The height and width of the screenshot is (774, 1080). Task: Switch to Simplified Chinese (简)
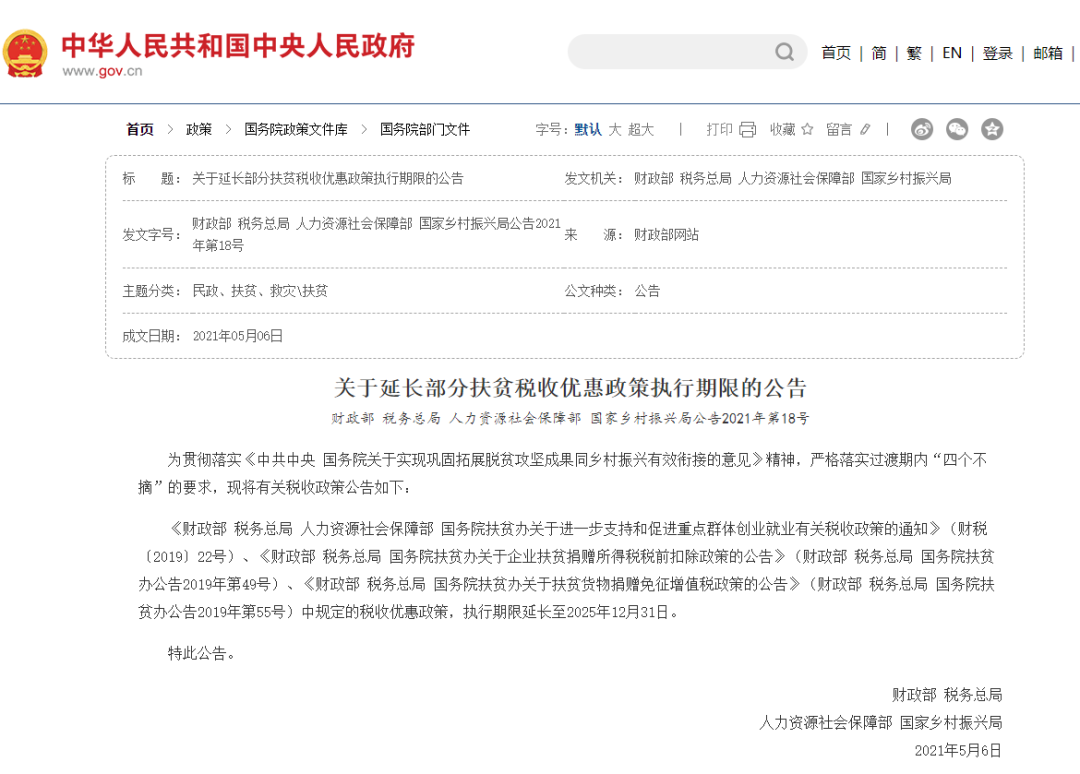pos(878,53)
